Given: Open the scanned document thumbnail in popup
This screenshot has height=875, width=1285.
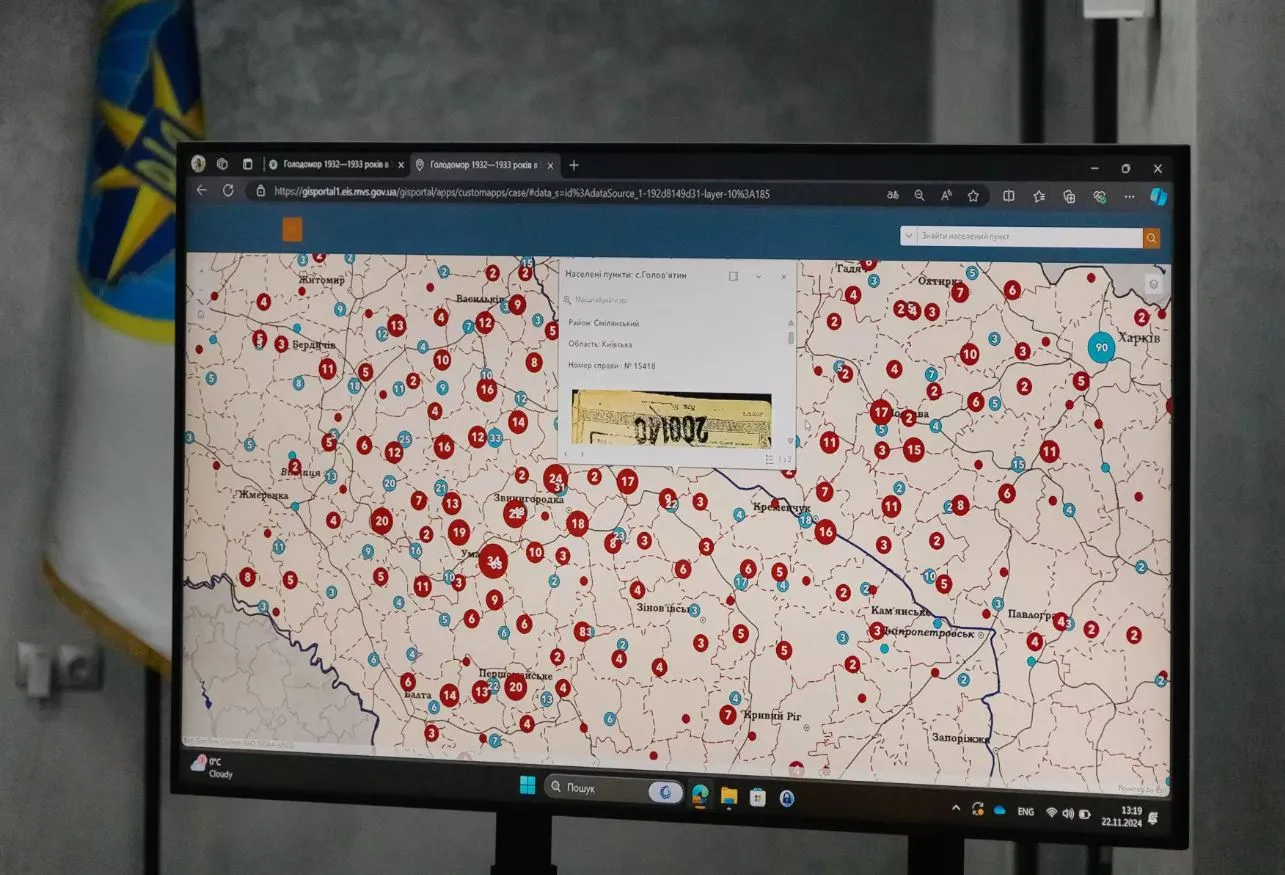Looking at the screenshot, I should (x=671, y=417).
